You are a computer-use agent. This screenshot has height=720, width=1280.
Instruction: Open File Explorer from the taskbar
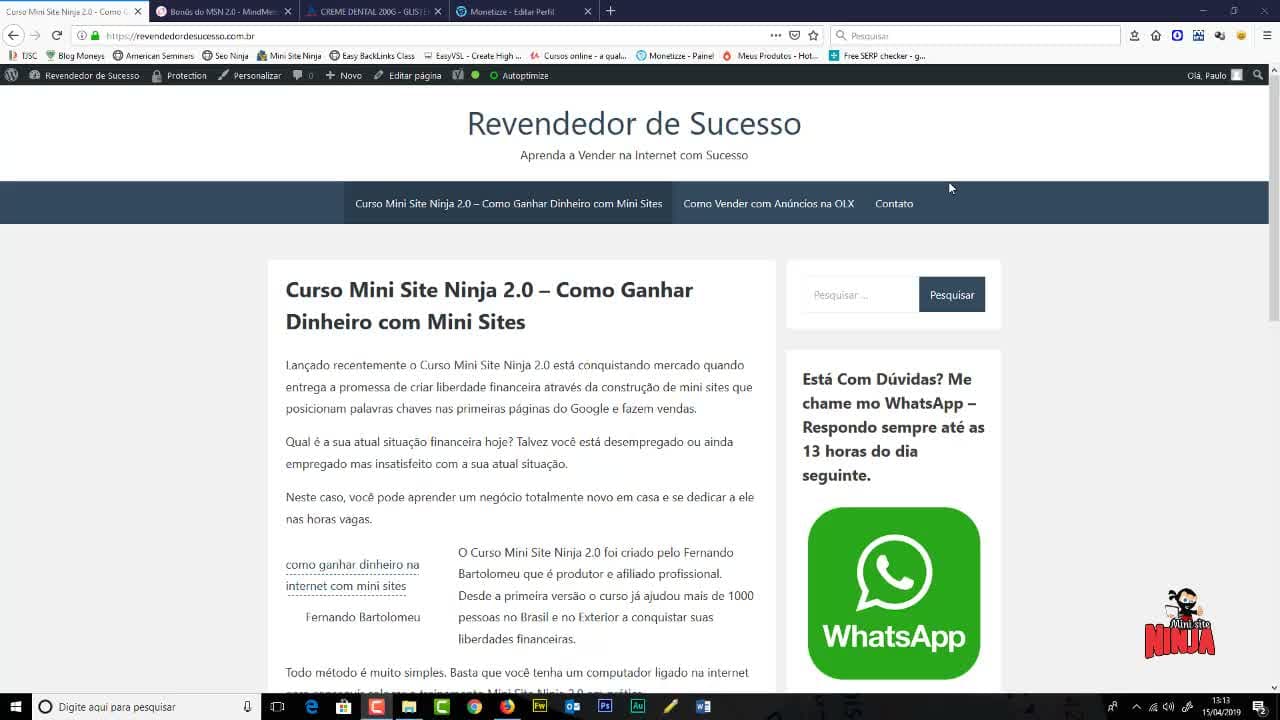coord(409,706)
